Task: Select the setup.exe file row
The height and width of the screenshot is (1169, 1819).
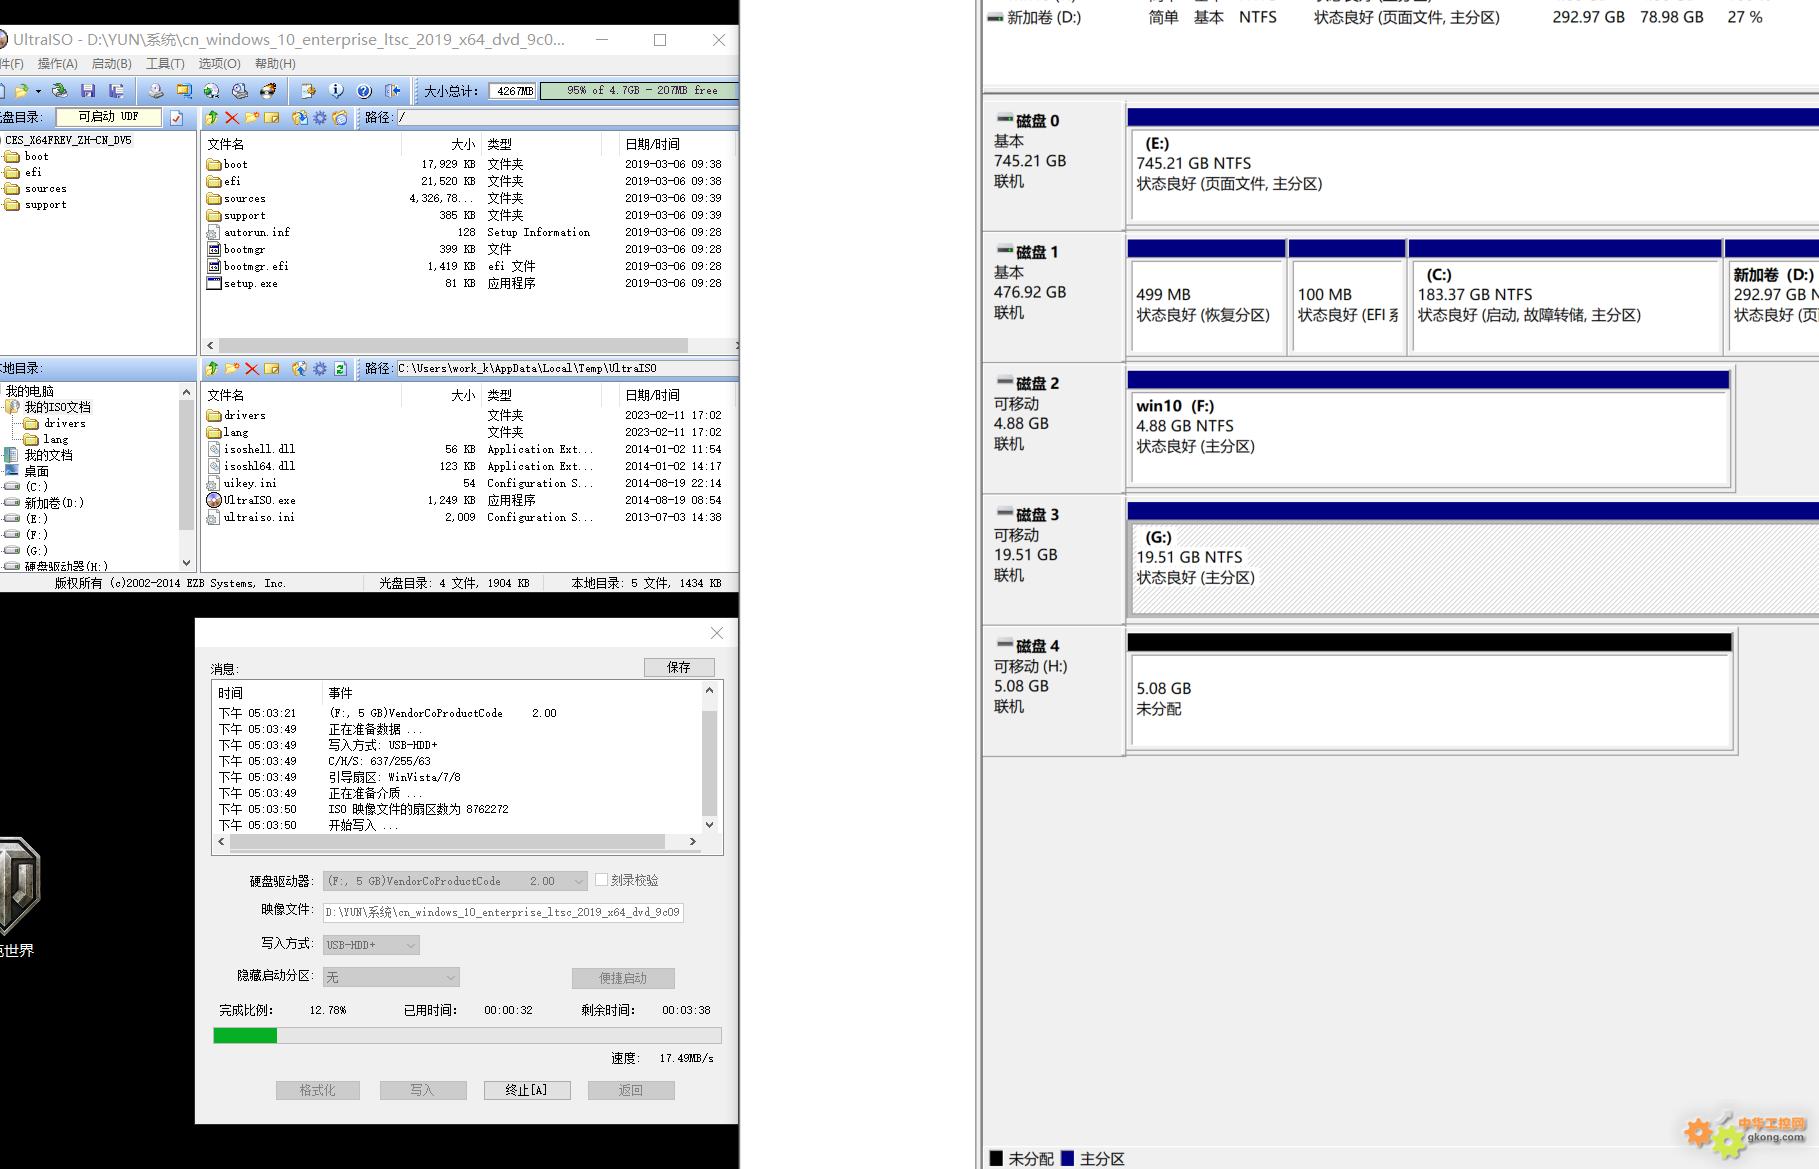Action: tap(470, 284)
